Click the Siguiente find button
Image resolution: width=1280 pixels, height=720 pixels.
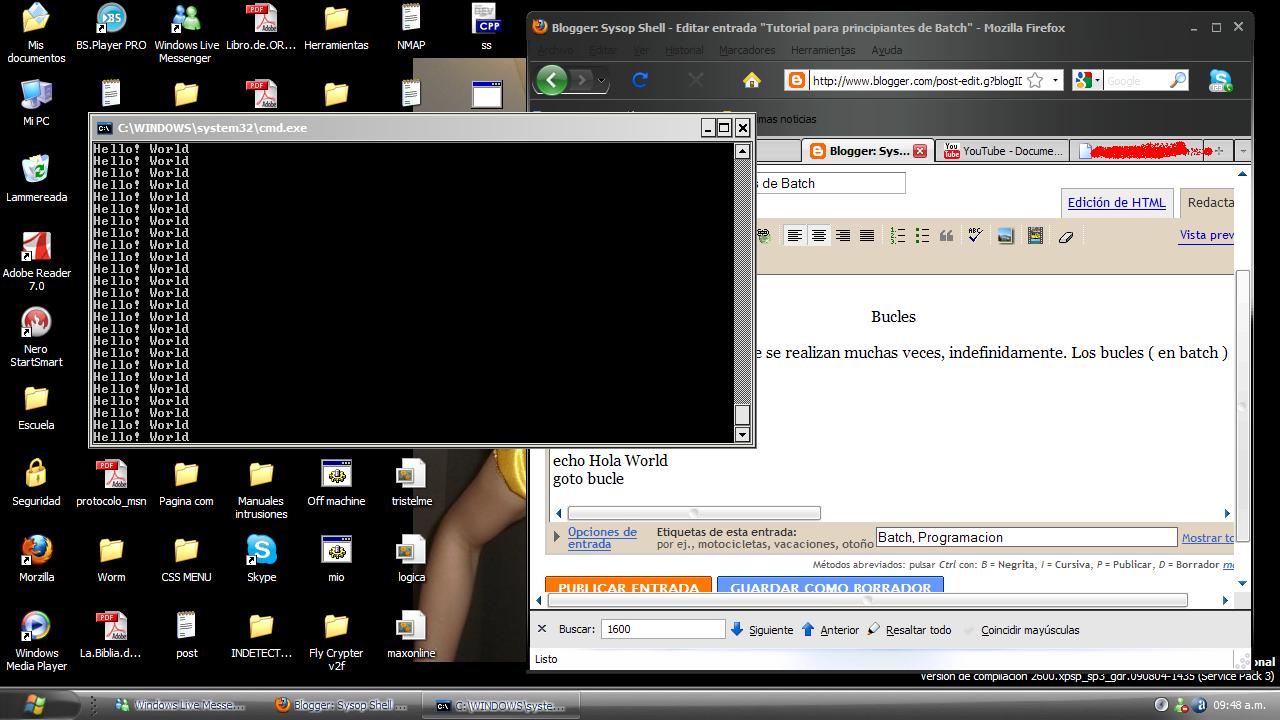click(x=762, y=630)
